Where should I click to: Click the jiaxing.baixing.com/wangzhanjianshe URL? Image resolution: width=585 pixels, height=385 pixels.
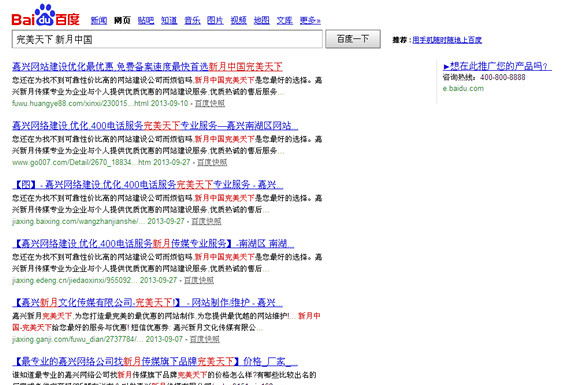click(78, 221)
